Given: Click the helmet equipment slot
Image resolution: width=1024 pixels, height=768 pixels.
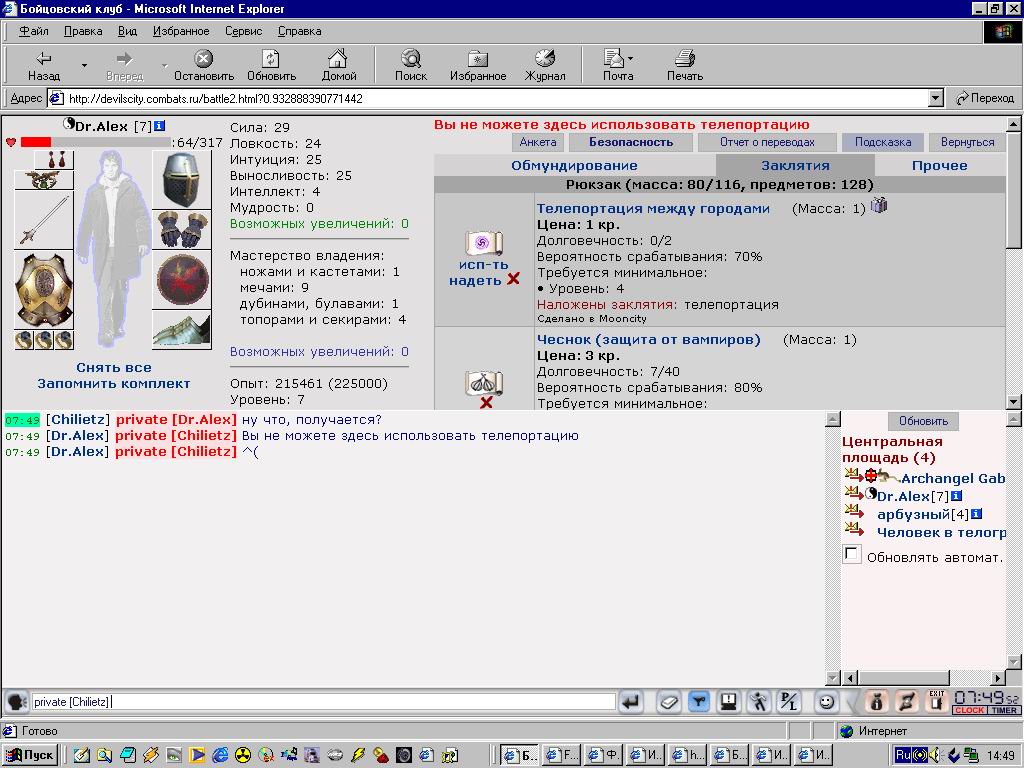Looking at the screenshot, I should 182,180.
